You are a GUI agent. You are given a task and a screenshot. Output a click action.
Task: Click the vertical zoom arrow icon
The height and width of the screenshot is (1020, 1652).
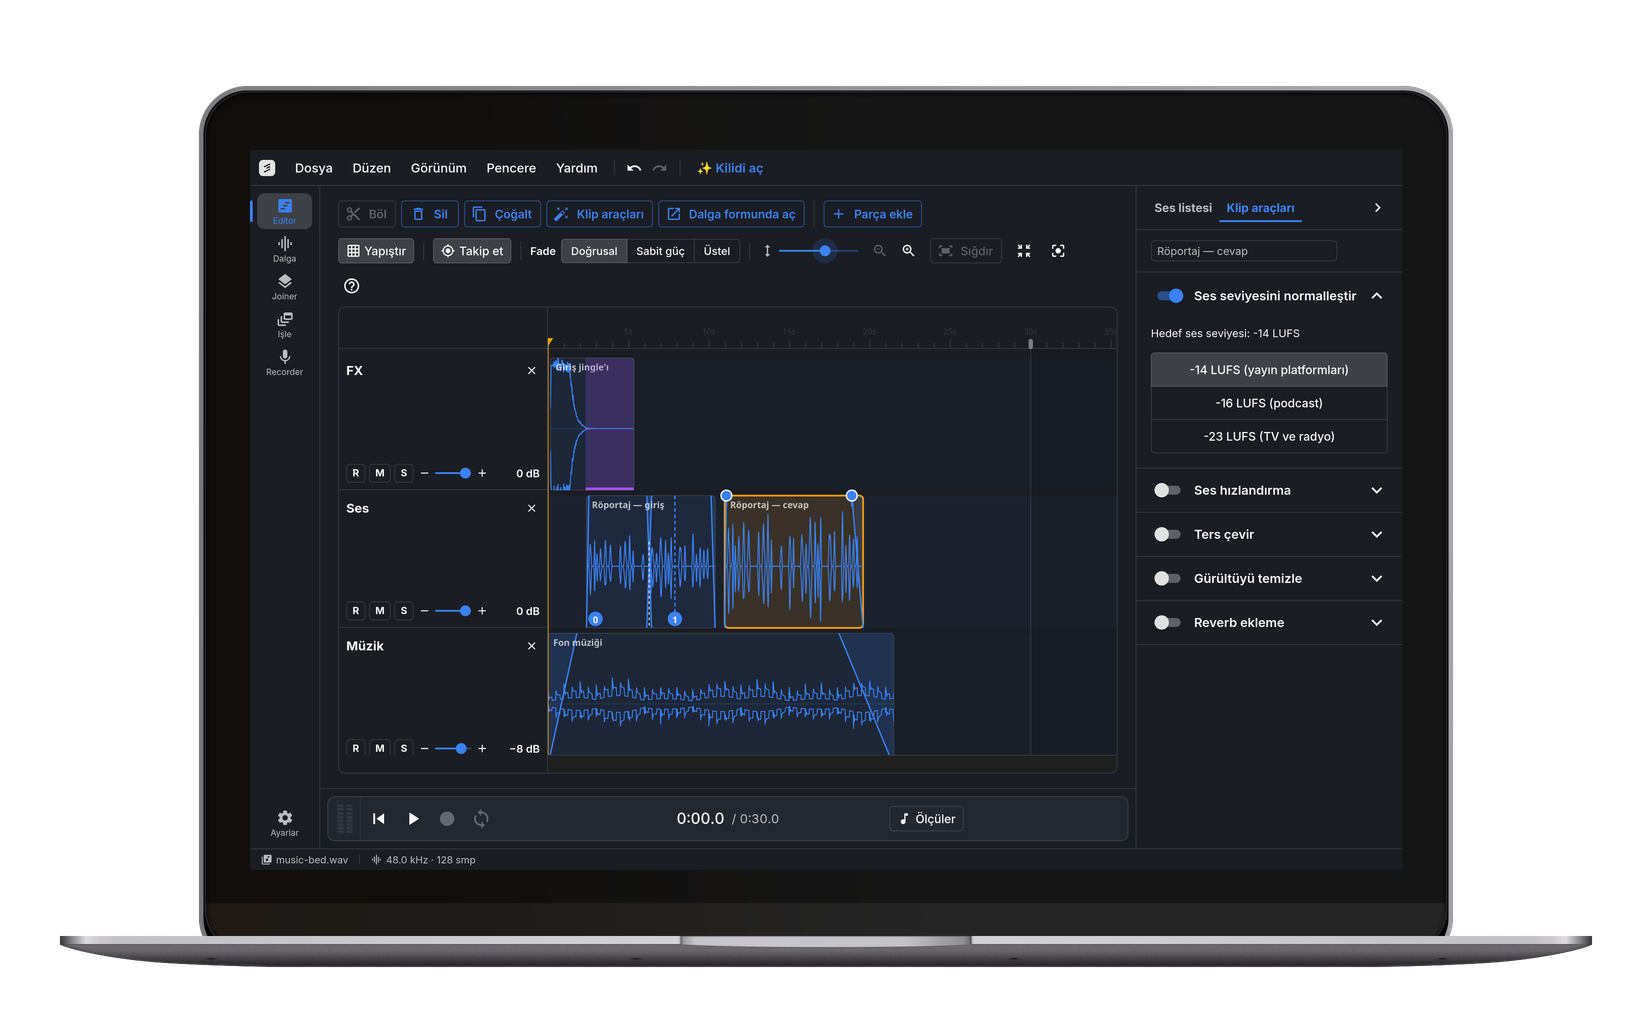pyautogui.click(x=767, y=251)
